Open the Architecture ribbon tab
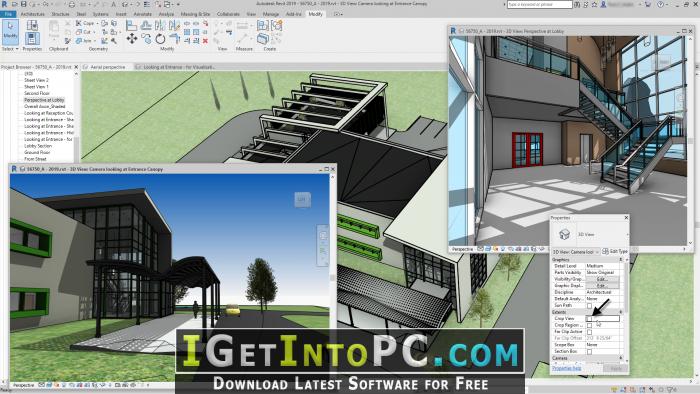This screenshot has height=394, width=700. pyautogui.click(x=33, y=14)
